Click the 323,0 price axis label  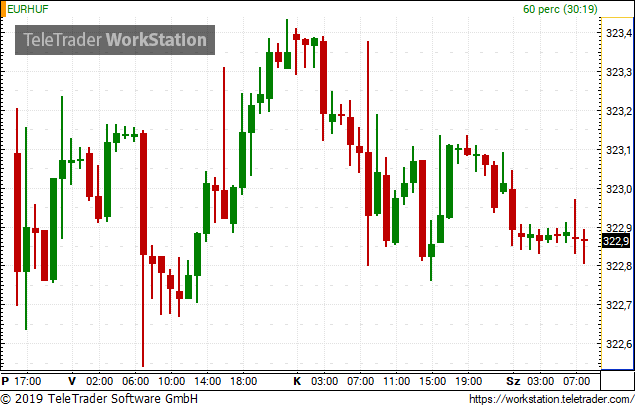pos(618,189)
